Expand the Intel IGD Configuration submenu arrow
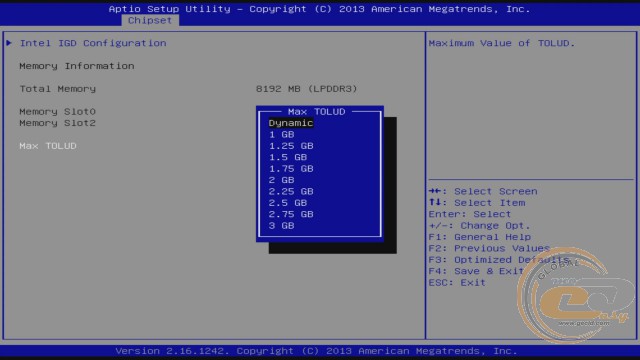640x360 pixels. (x=9, y=43)
